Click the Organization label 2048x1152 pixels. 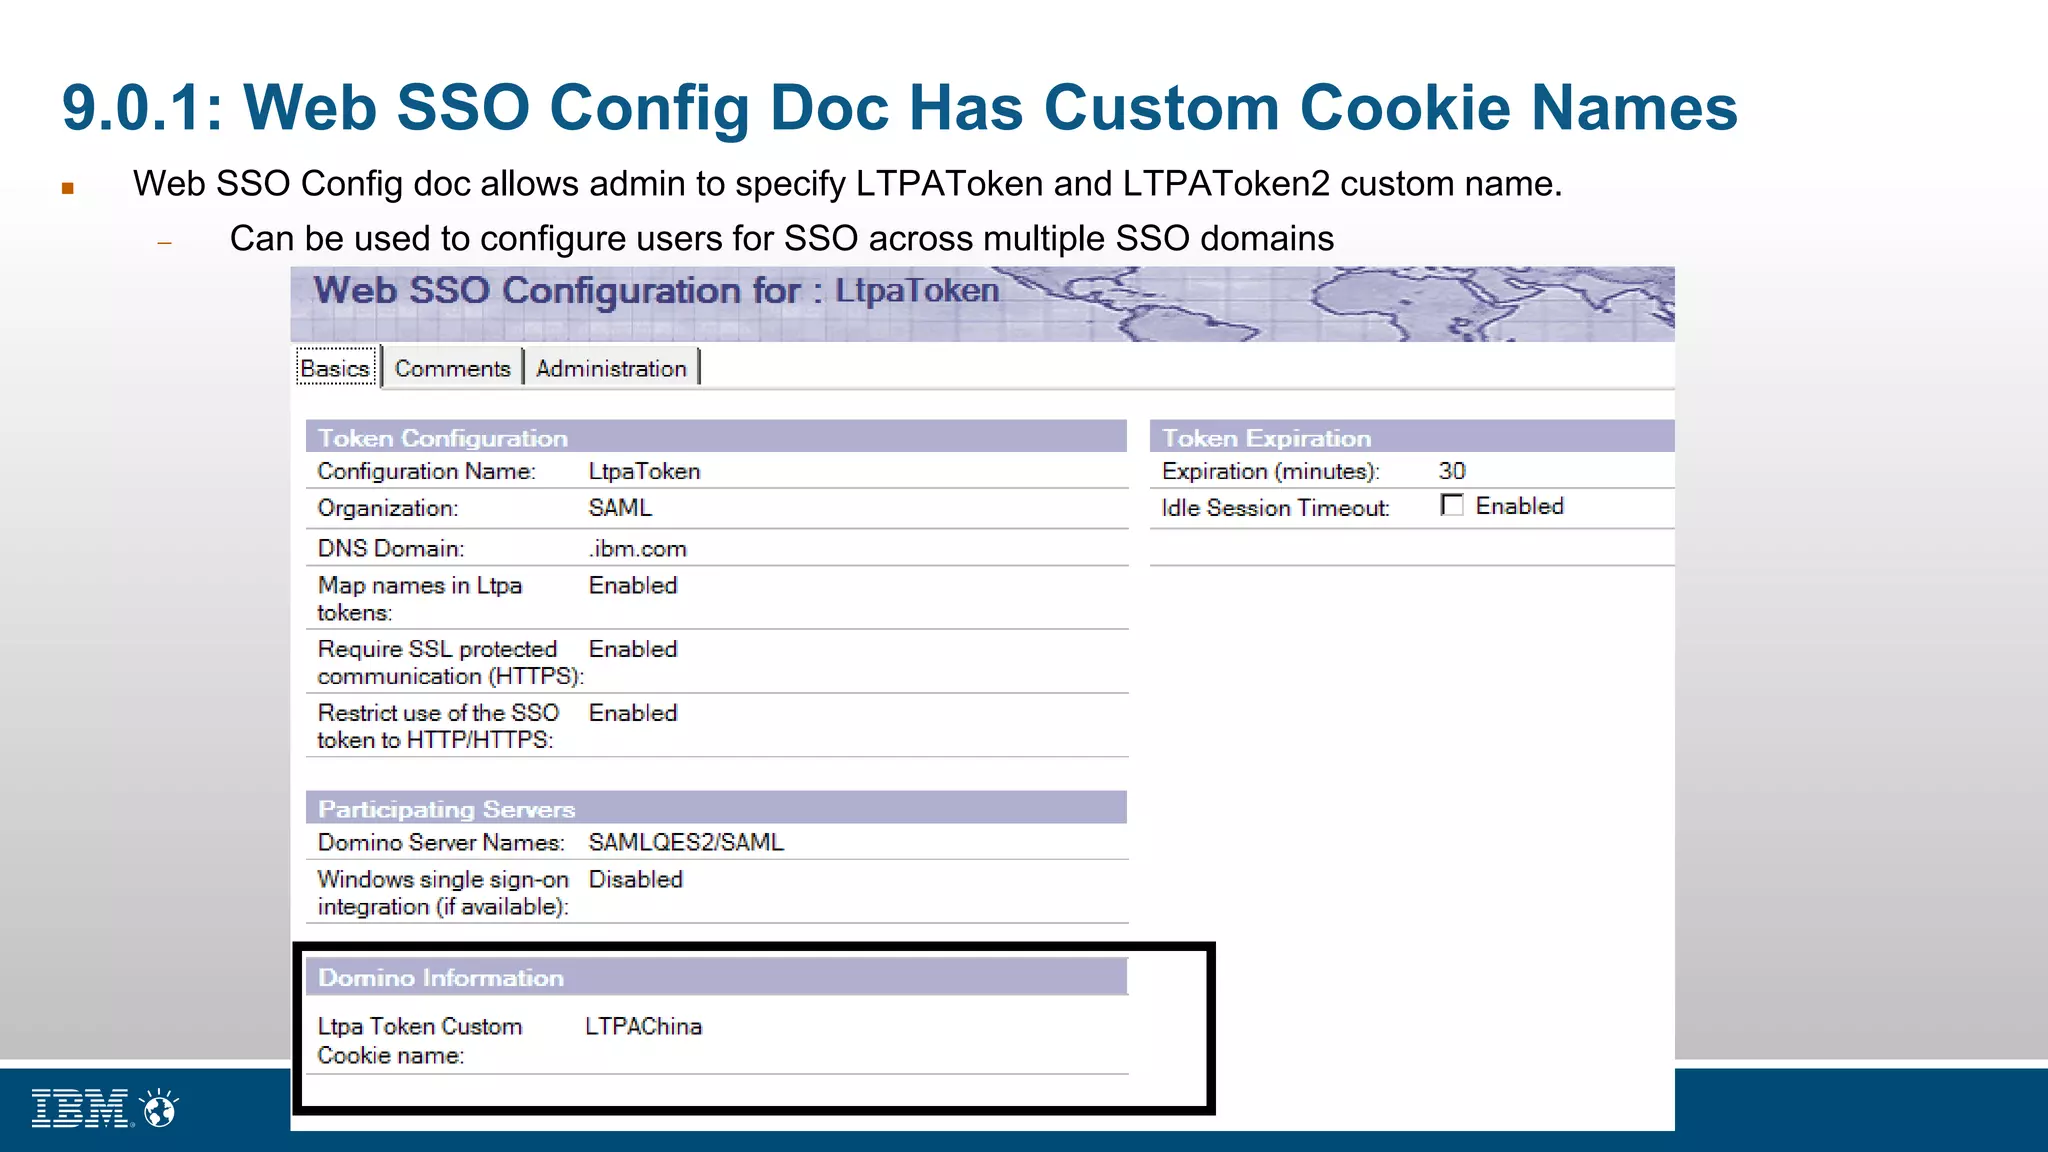(x=388, y=508)
